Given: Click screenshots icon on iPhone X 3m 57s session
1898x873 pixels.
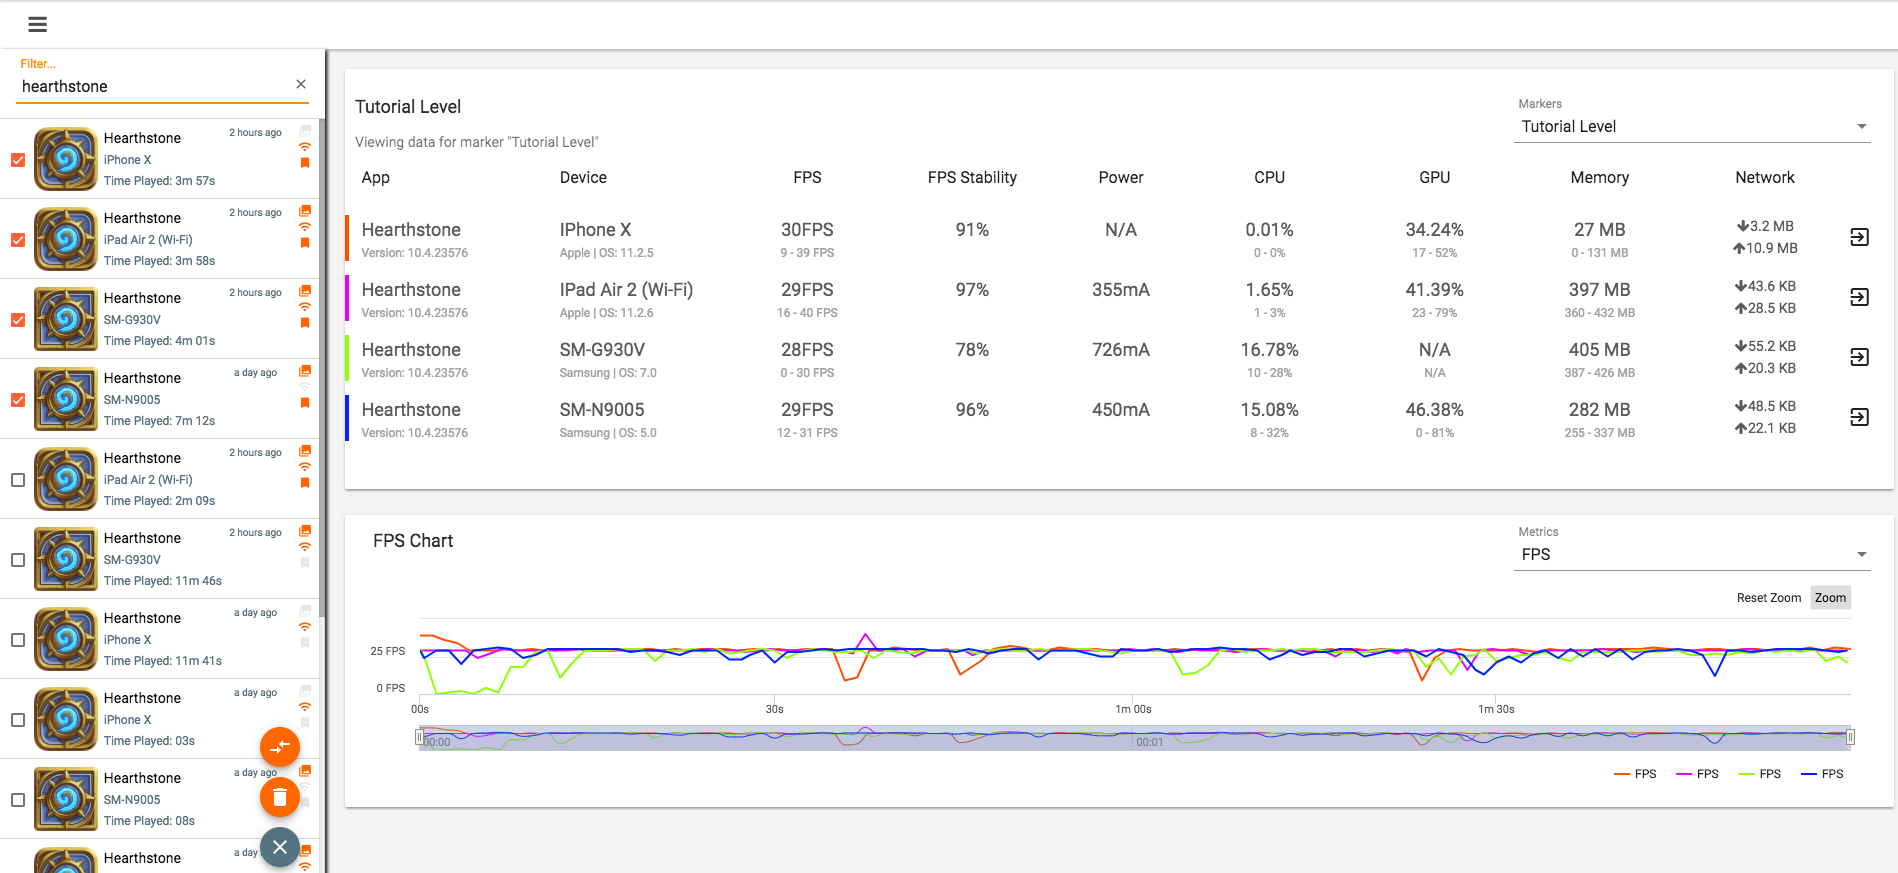Looking at the screenshot, I should [305, 131].
